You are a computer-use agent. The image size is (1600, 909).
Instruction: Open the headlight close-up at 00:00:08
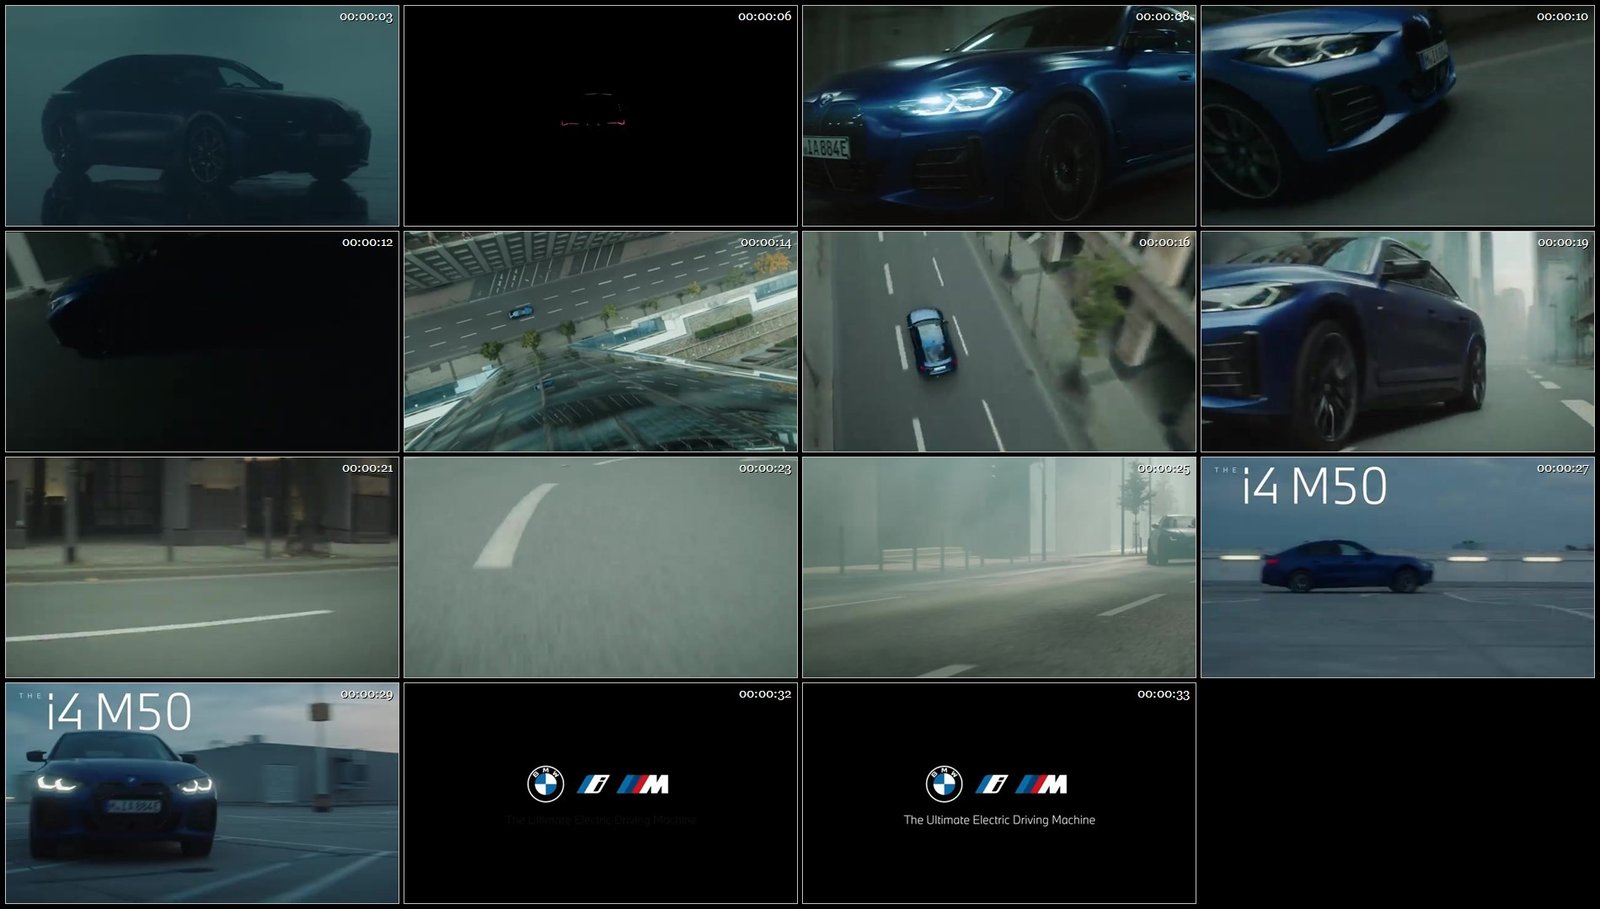[999, 116]
